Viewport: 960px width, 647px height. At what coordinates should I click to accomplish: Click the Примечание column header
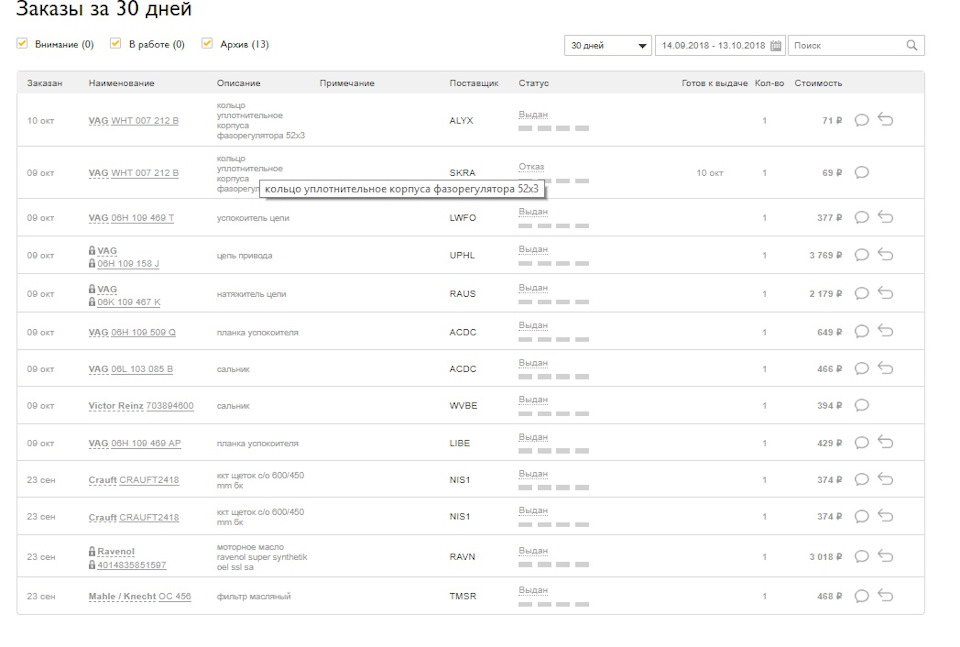(x=347, y=83)
